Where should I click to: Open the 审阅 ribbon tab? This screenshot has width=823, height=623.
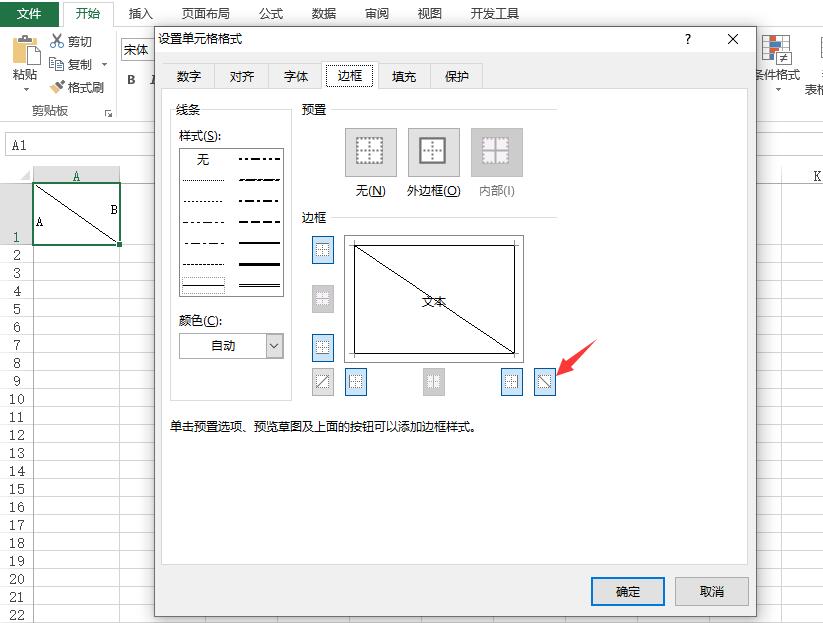coord(377,14)
